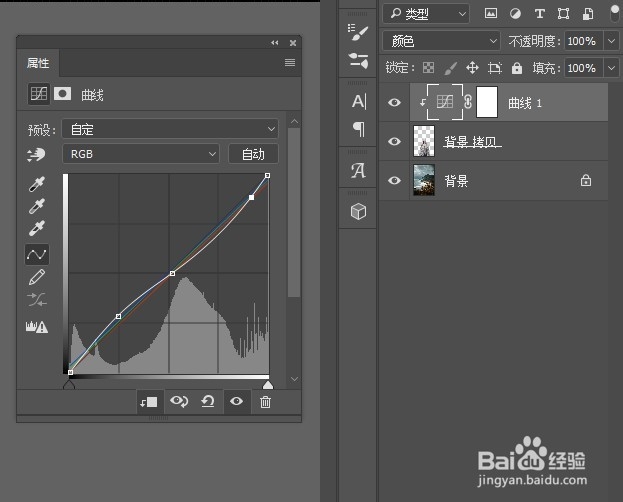Toggle the layer filtering switch
623x502 pixels.
coord(615,14)
